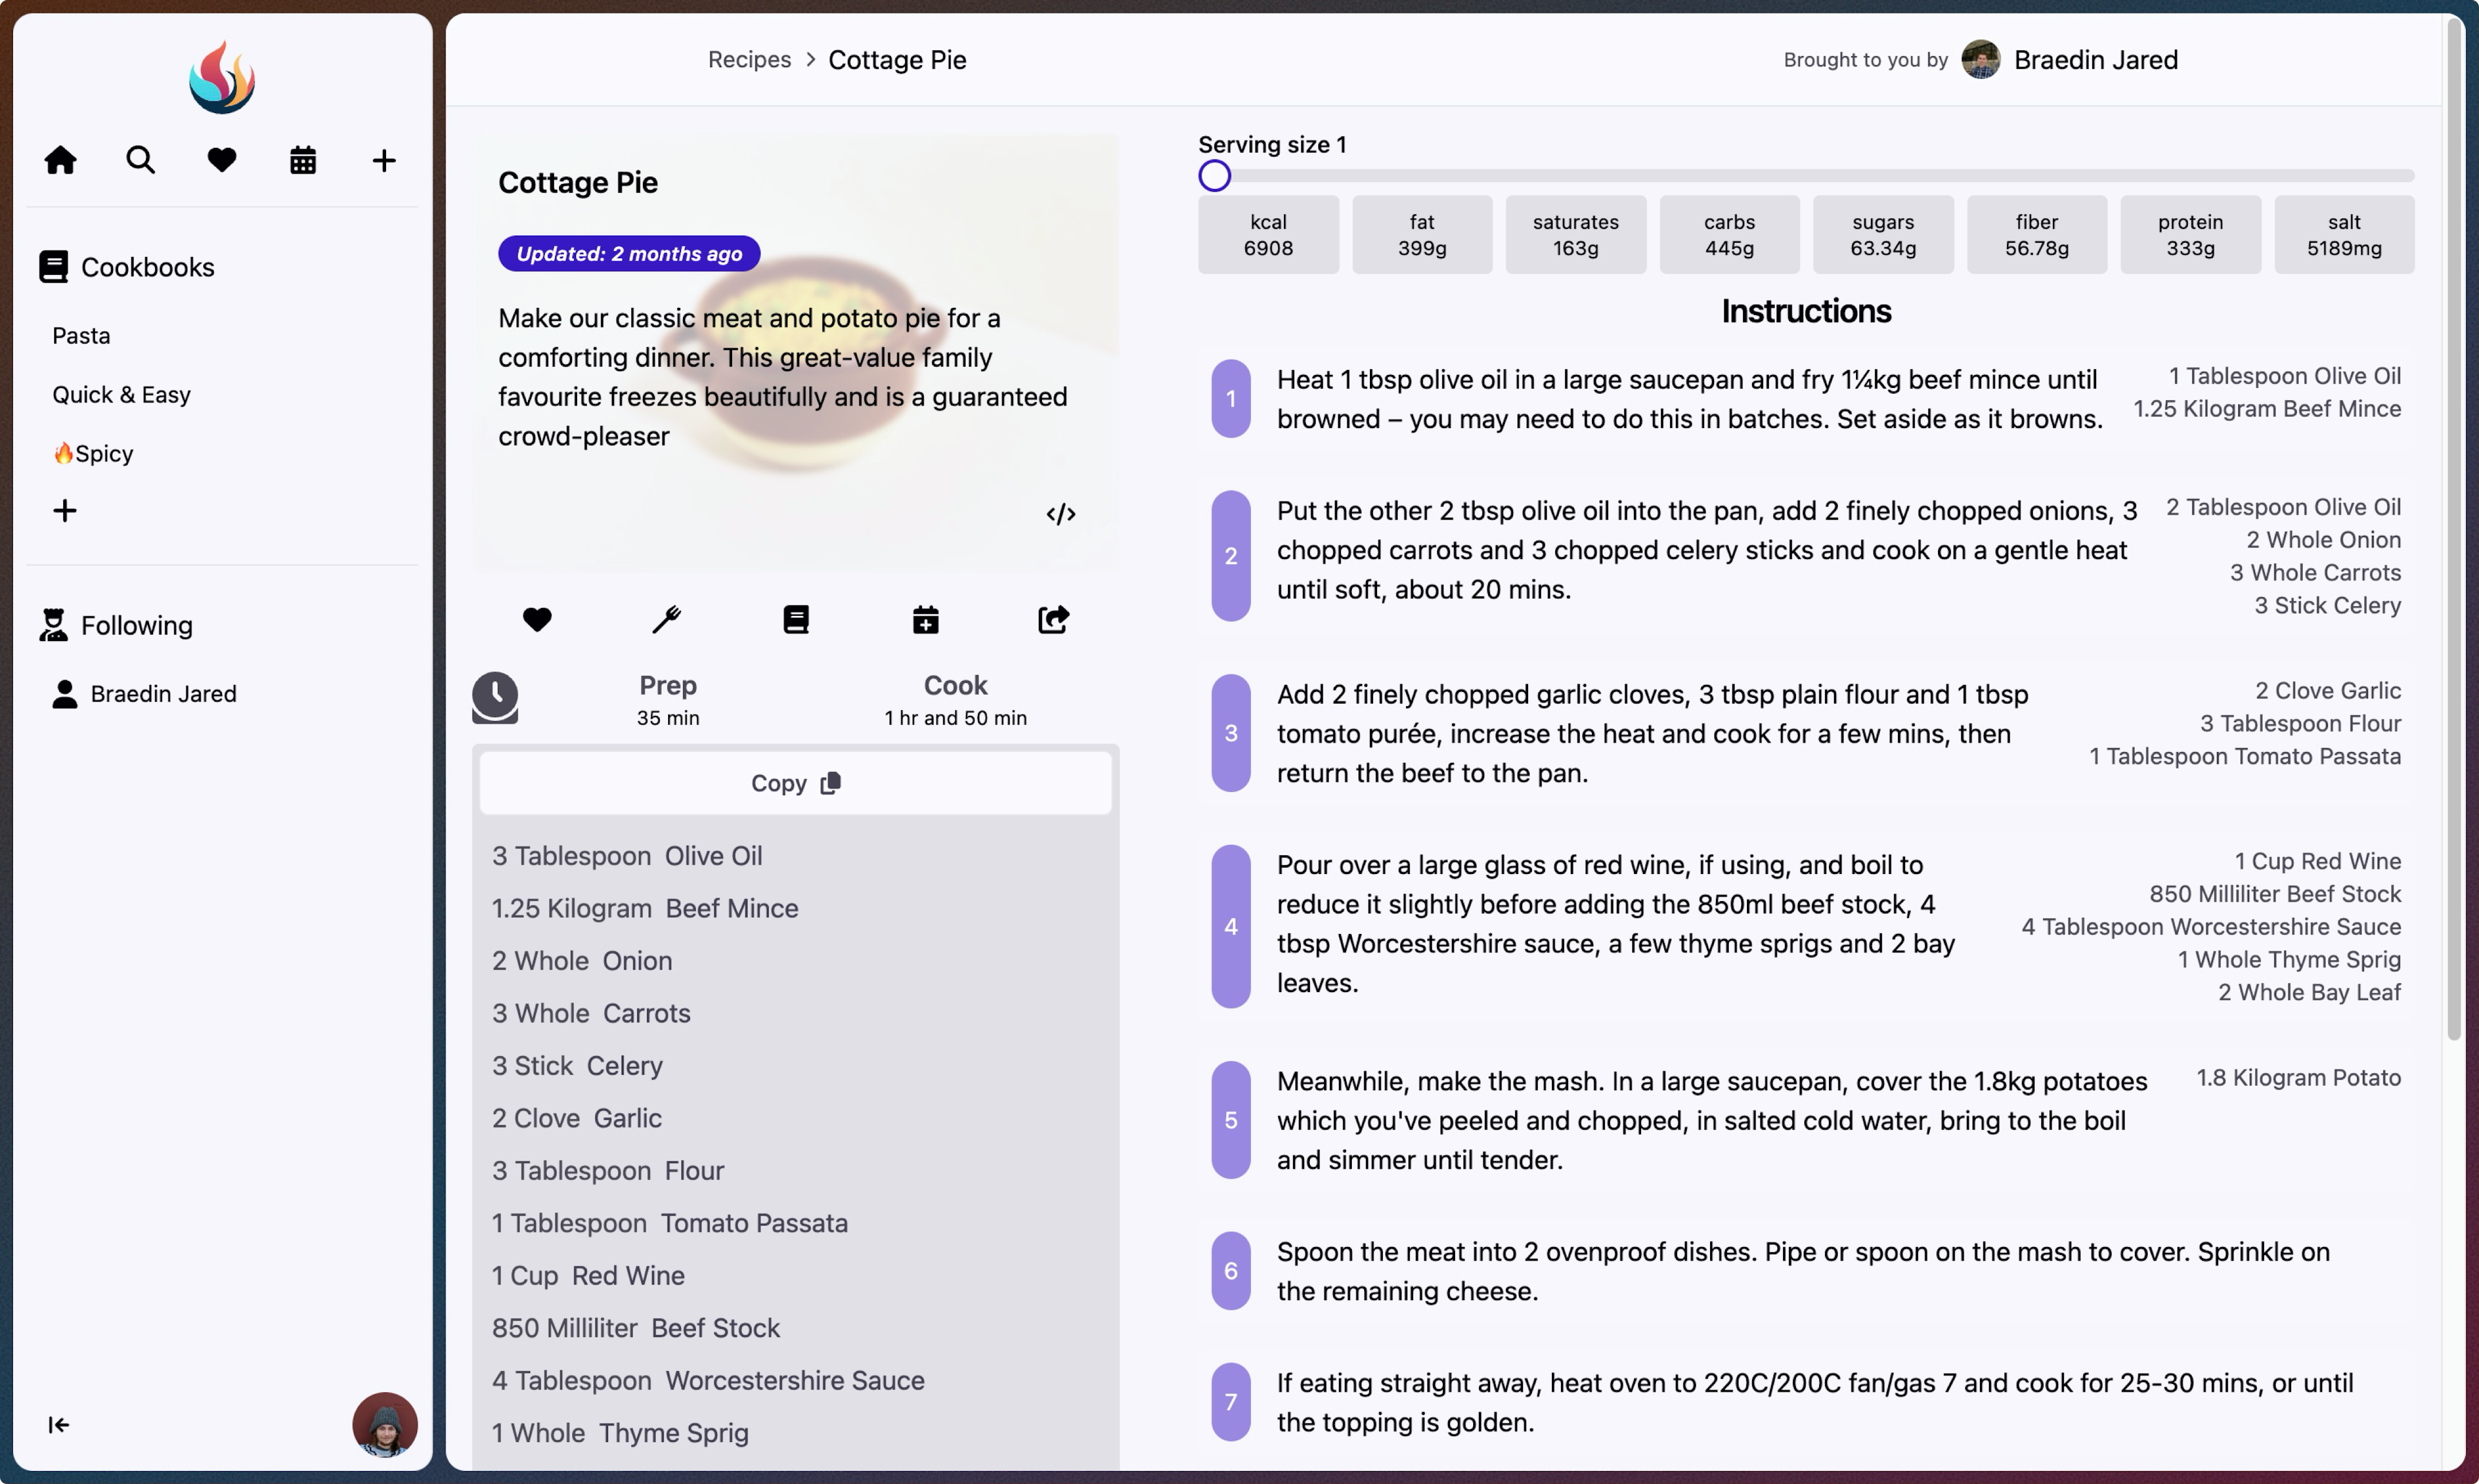The image size is (2479, 1484).
Task: Open the search icon in sidebar
Action: pyautogui.click(x=140, y=160)
